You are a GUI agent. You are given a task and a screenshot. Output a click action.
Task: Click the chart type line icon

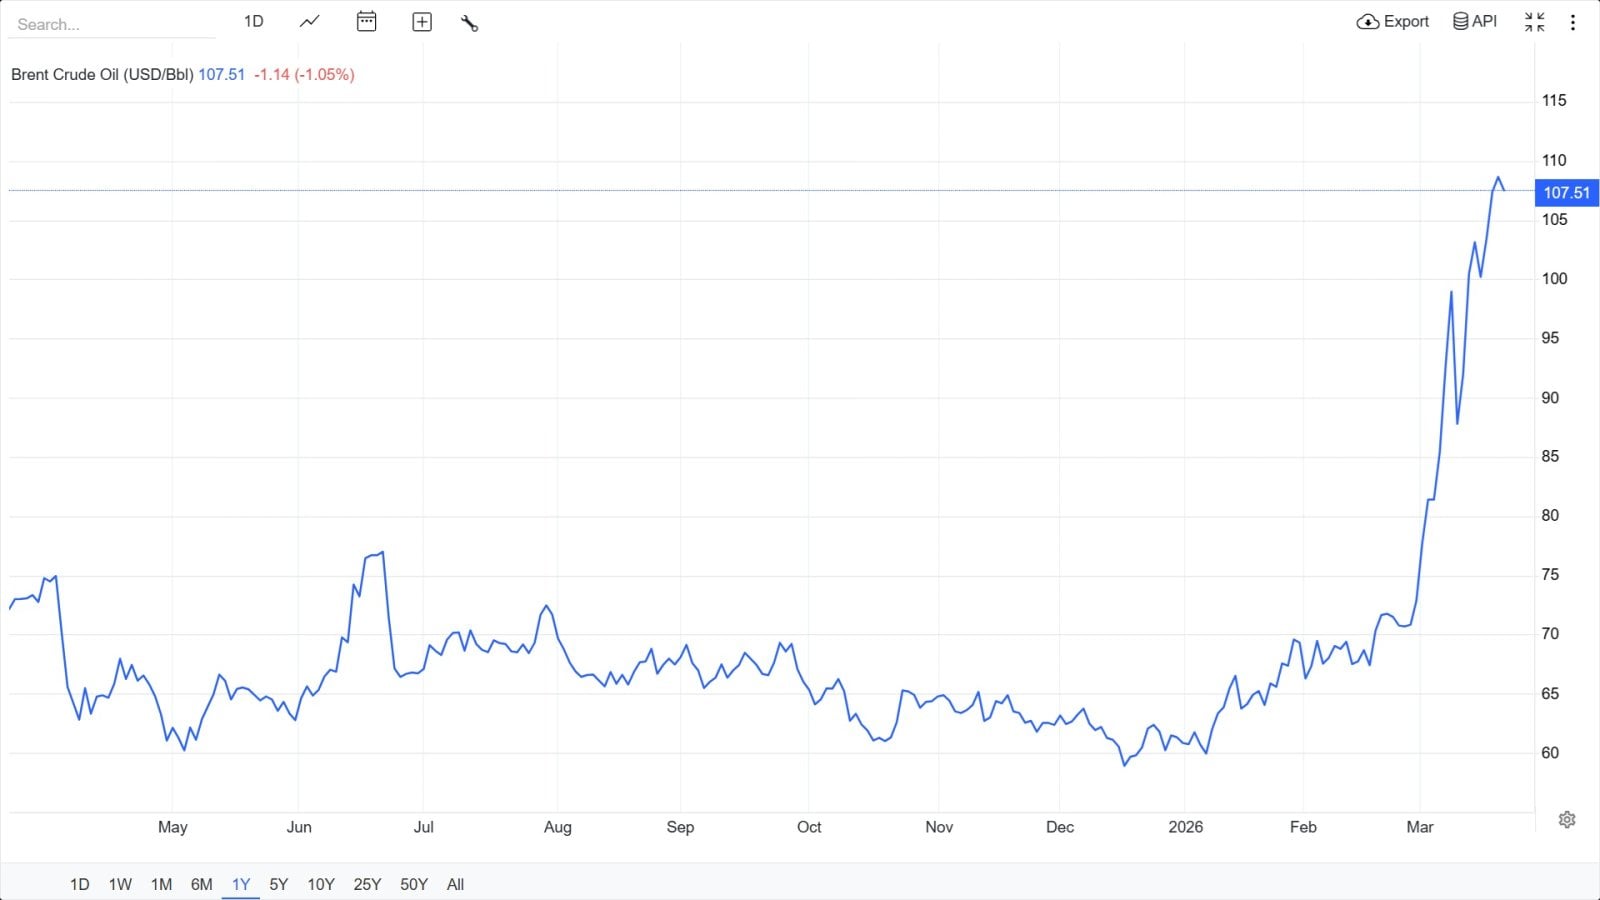pos(310,21)
